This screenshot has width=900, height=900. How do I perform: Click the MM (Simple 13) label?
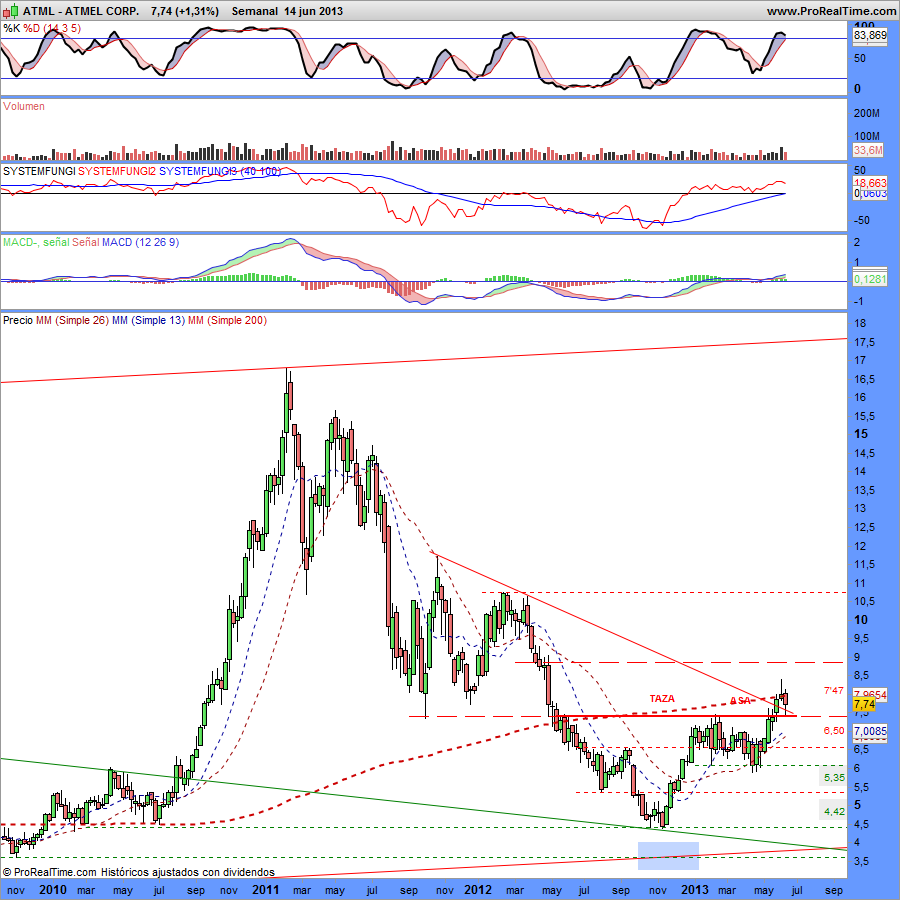148,320
